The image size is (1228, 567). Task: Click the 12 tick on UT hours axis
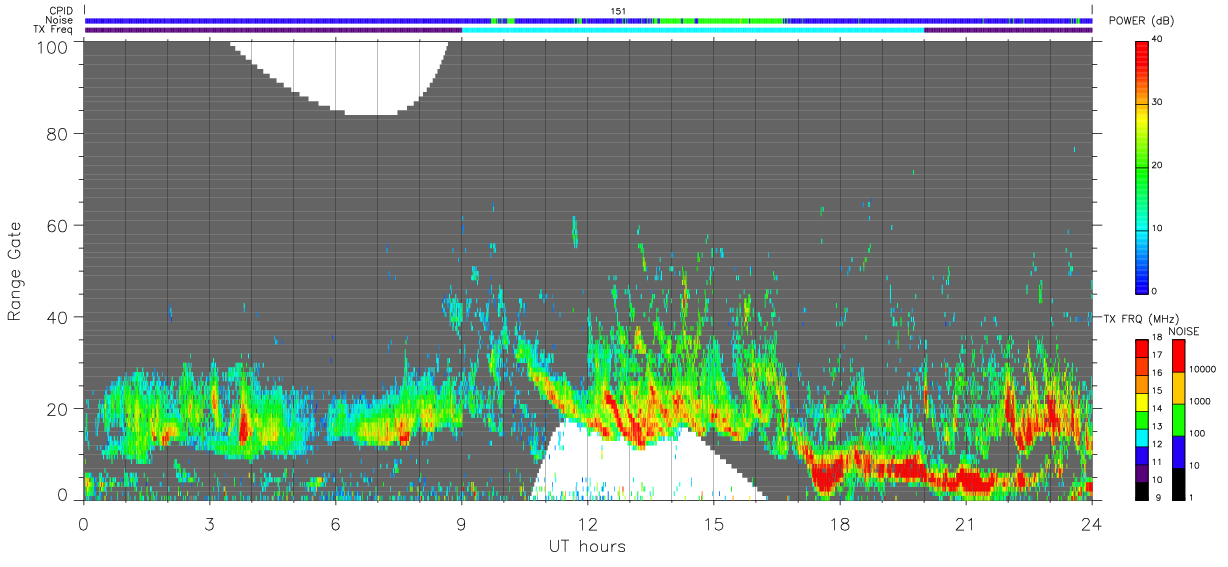(588, 523)
